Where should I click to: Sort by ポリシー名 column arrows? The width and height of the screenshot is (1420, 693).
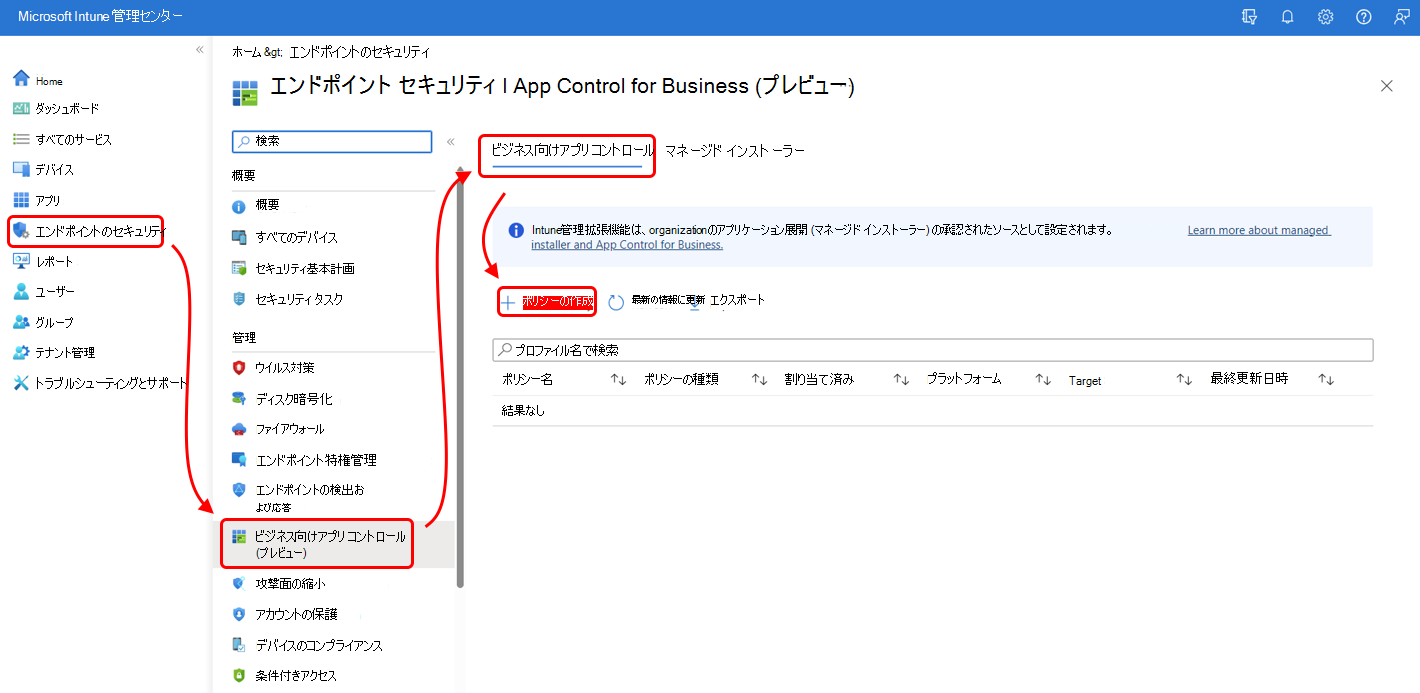point(618,380)
